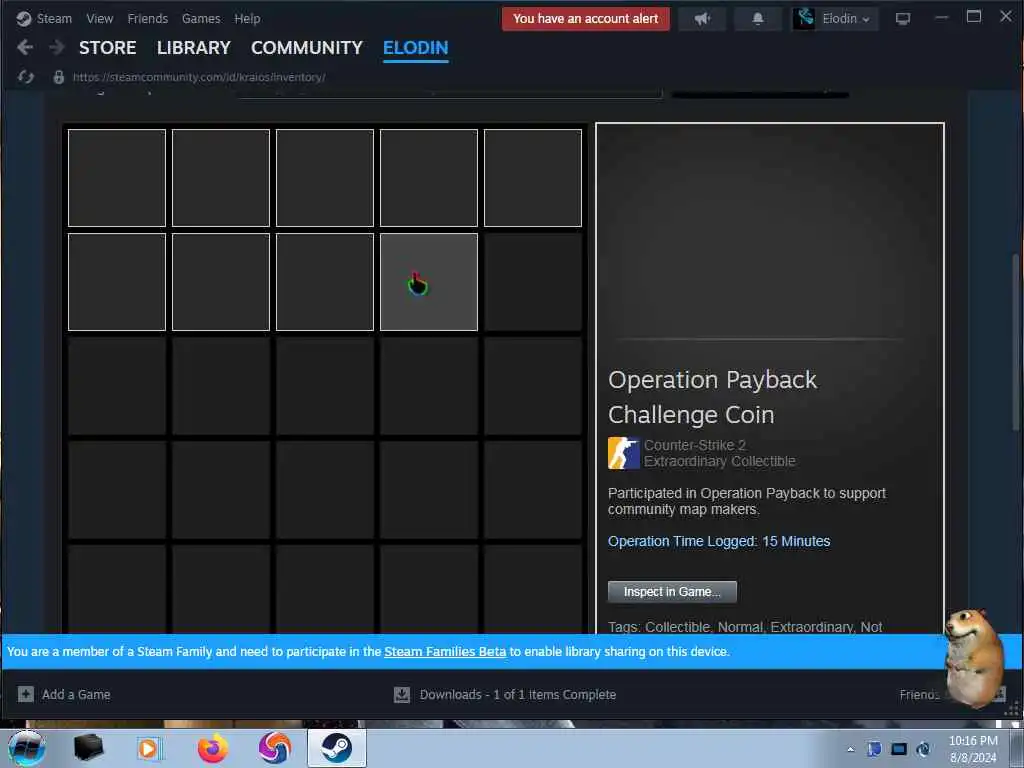Click the 'Extraordinary Collectible' rarity text
The image size is (1024, 768).
point(720,461)
